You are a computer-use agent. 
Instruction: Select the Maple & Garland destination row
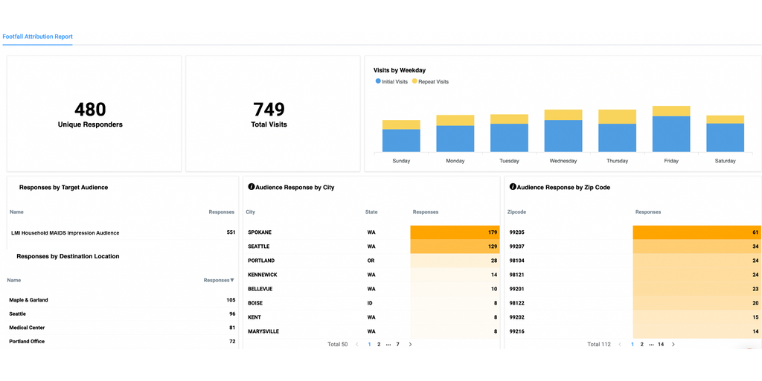point(122,300)
